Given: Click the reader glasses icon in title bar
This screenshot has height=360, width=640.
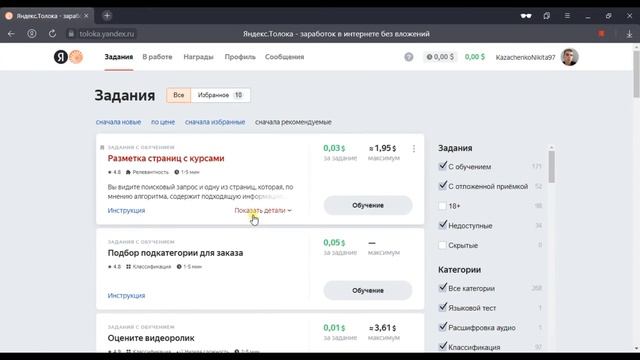Looking at the screenshot, I should [x=526, y=16].
